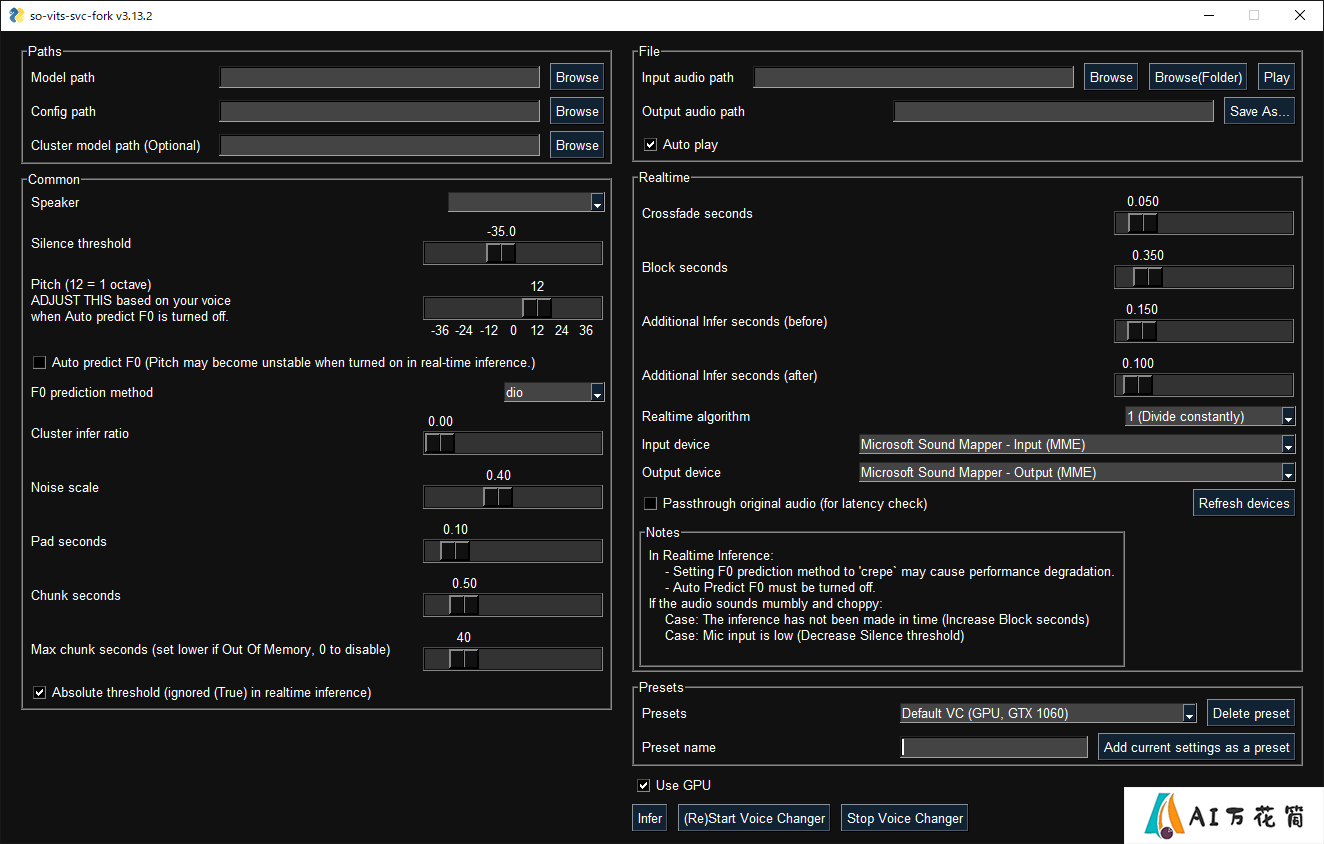This screenshot has width=1324, height=844.
Task: Browse for the Config path file
Action: click(577, 111)
